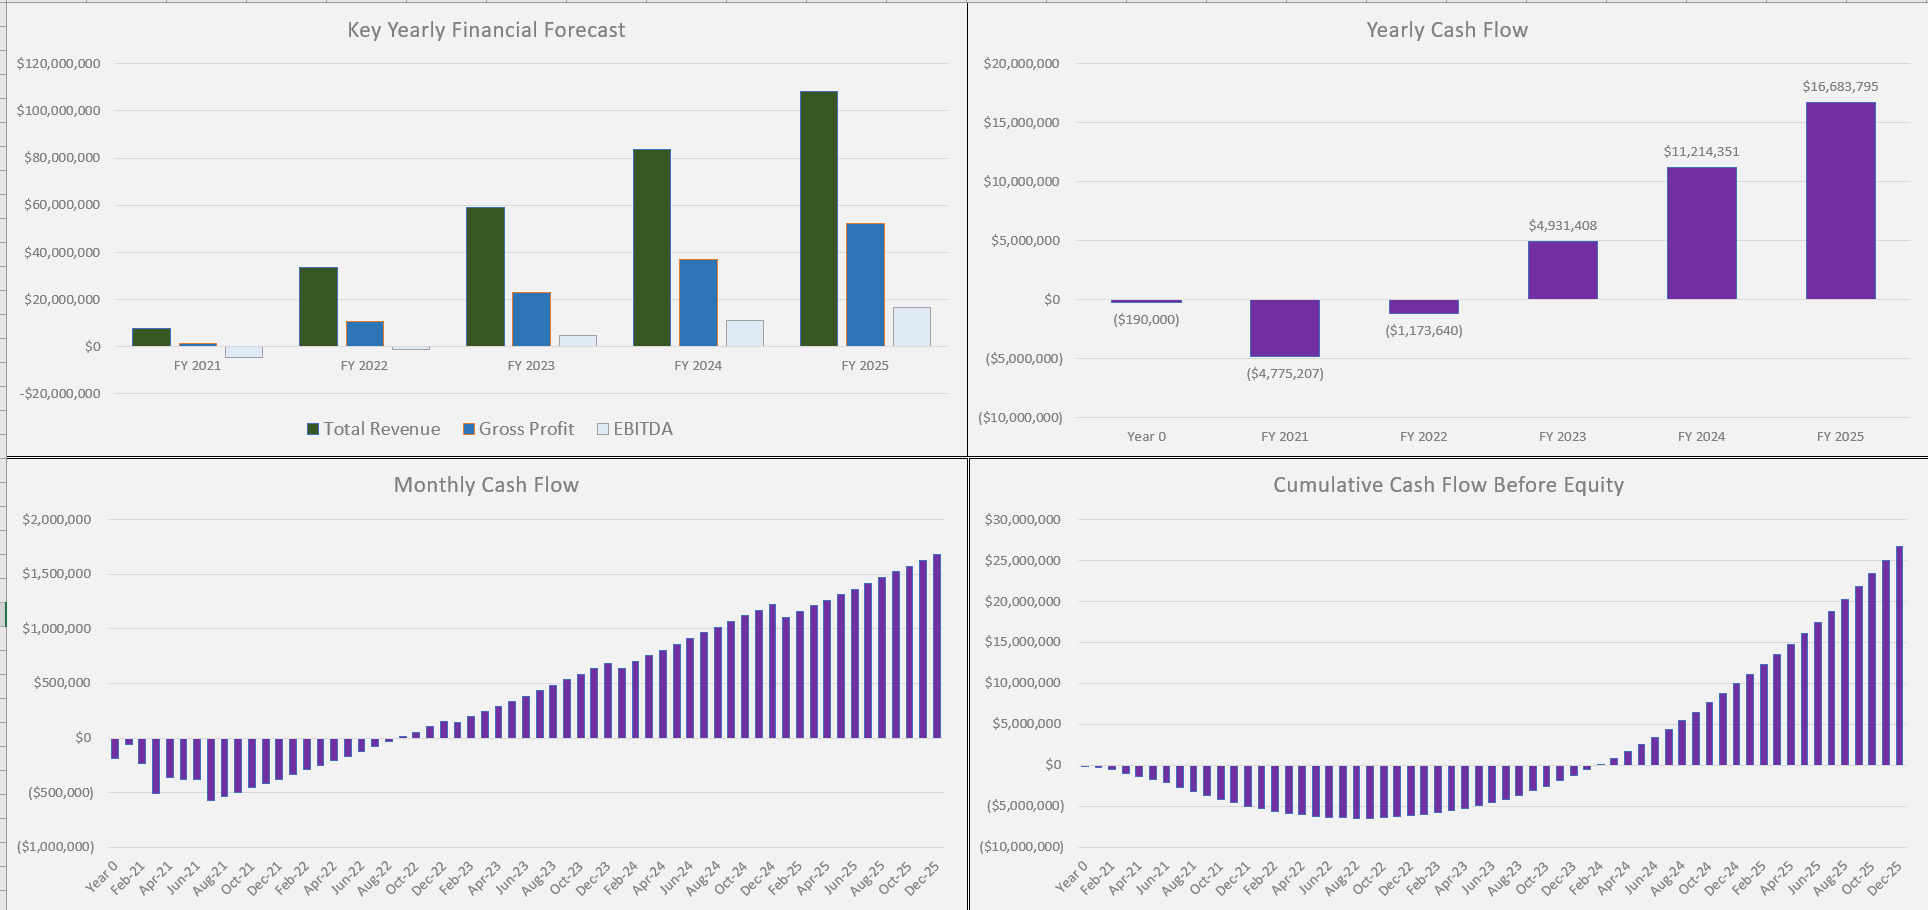
Task: Select the Gross Profit blue legend marker
Action: click(467, 428)
